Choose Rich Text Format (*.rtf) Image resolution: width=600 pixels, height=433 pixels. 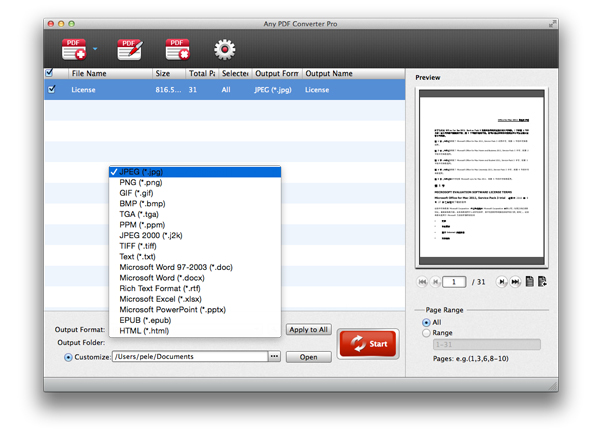195,288
